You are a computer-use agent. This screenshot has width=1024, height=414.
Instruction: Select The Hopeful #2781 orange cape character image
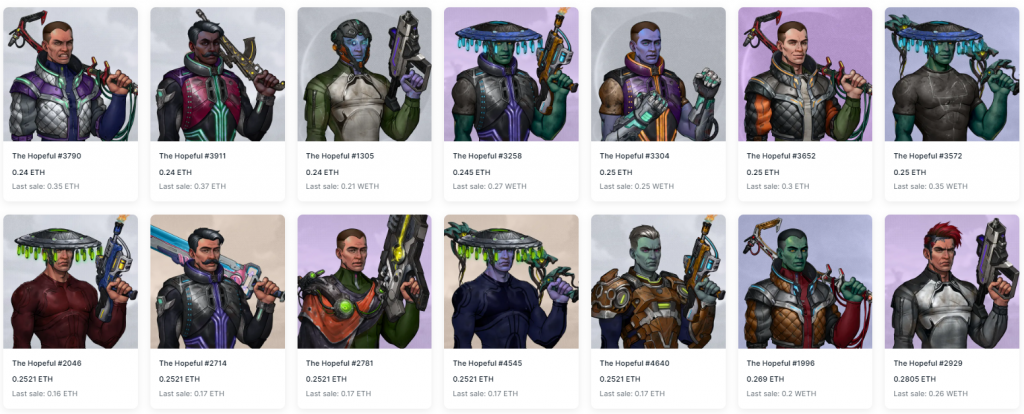pos(364,282)
